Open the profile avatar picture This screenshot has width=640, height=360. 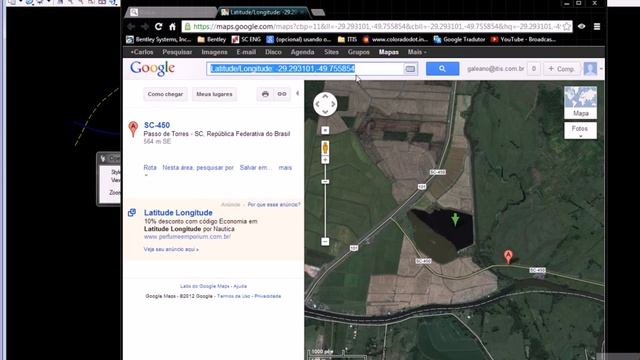[590, 69]
